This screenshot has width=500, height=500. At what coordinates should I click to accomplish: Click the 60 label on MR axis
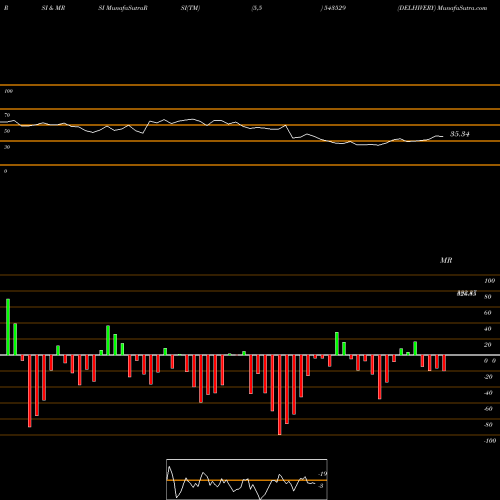[x=488, y=313]
